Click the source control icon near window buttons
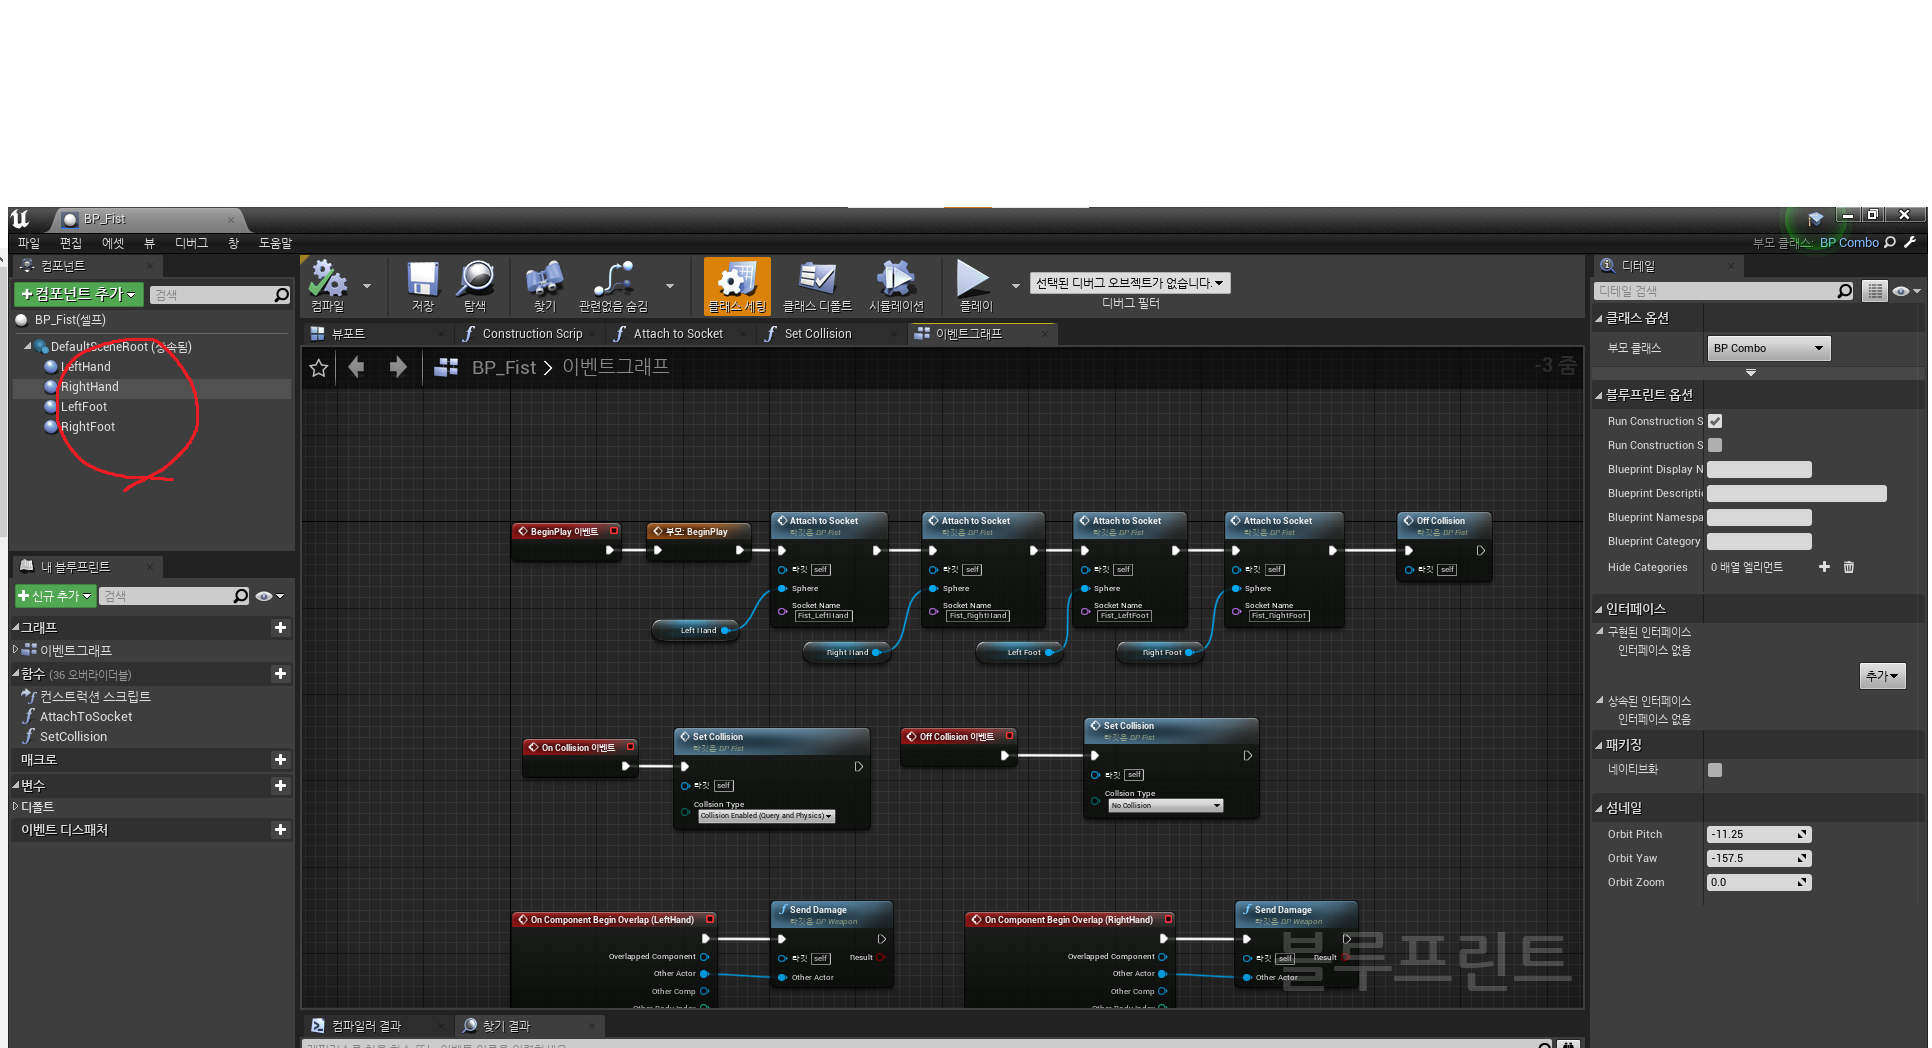Viewport: 1932px width, 1048px height. (x=1815, y=218)
